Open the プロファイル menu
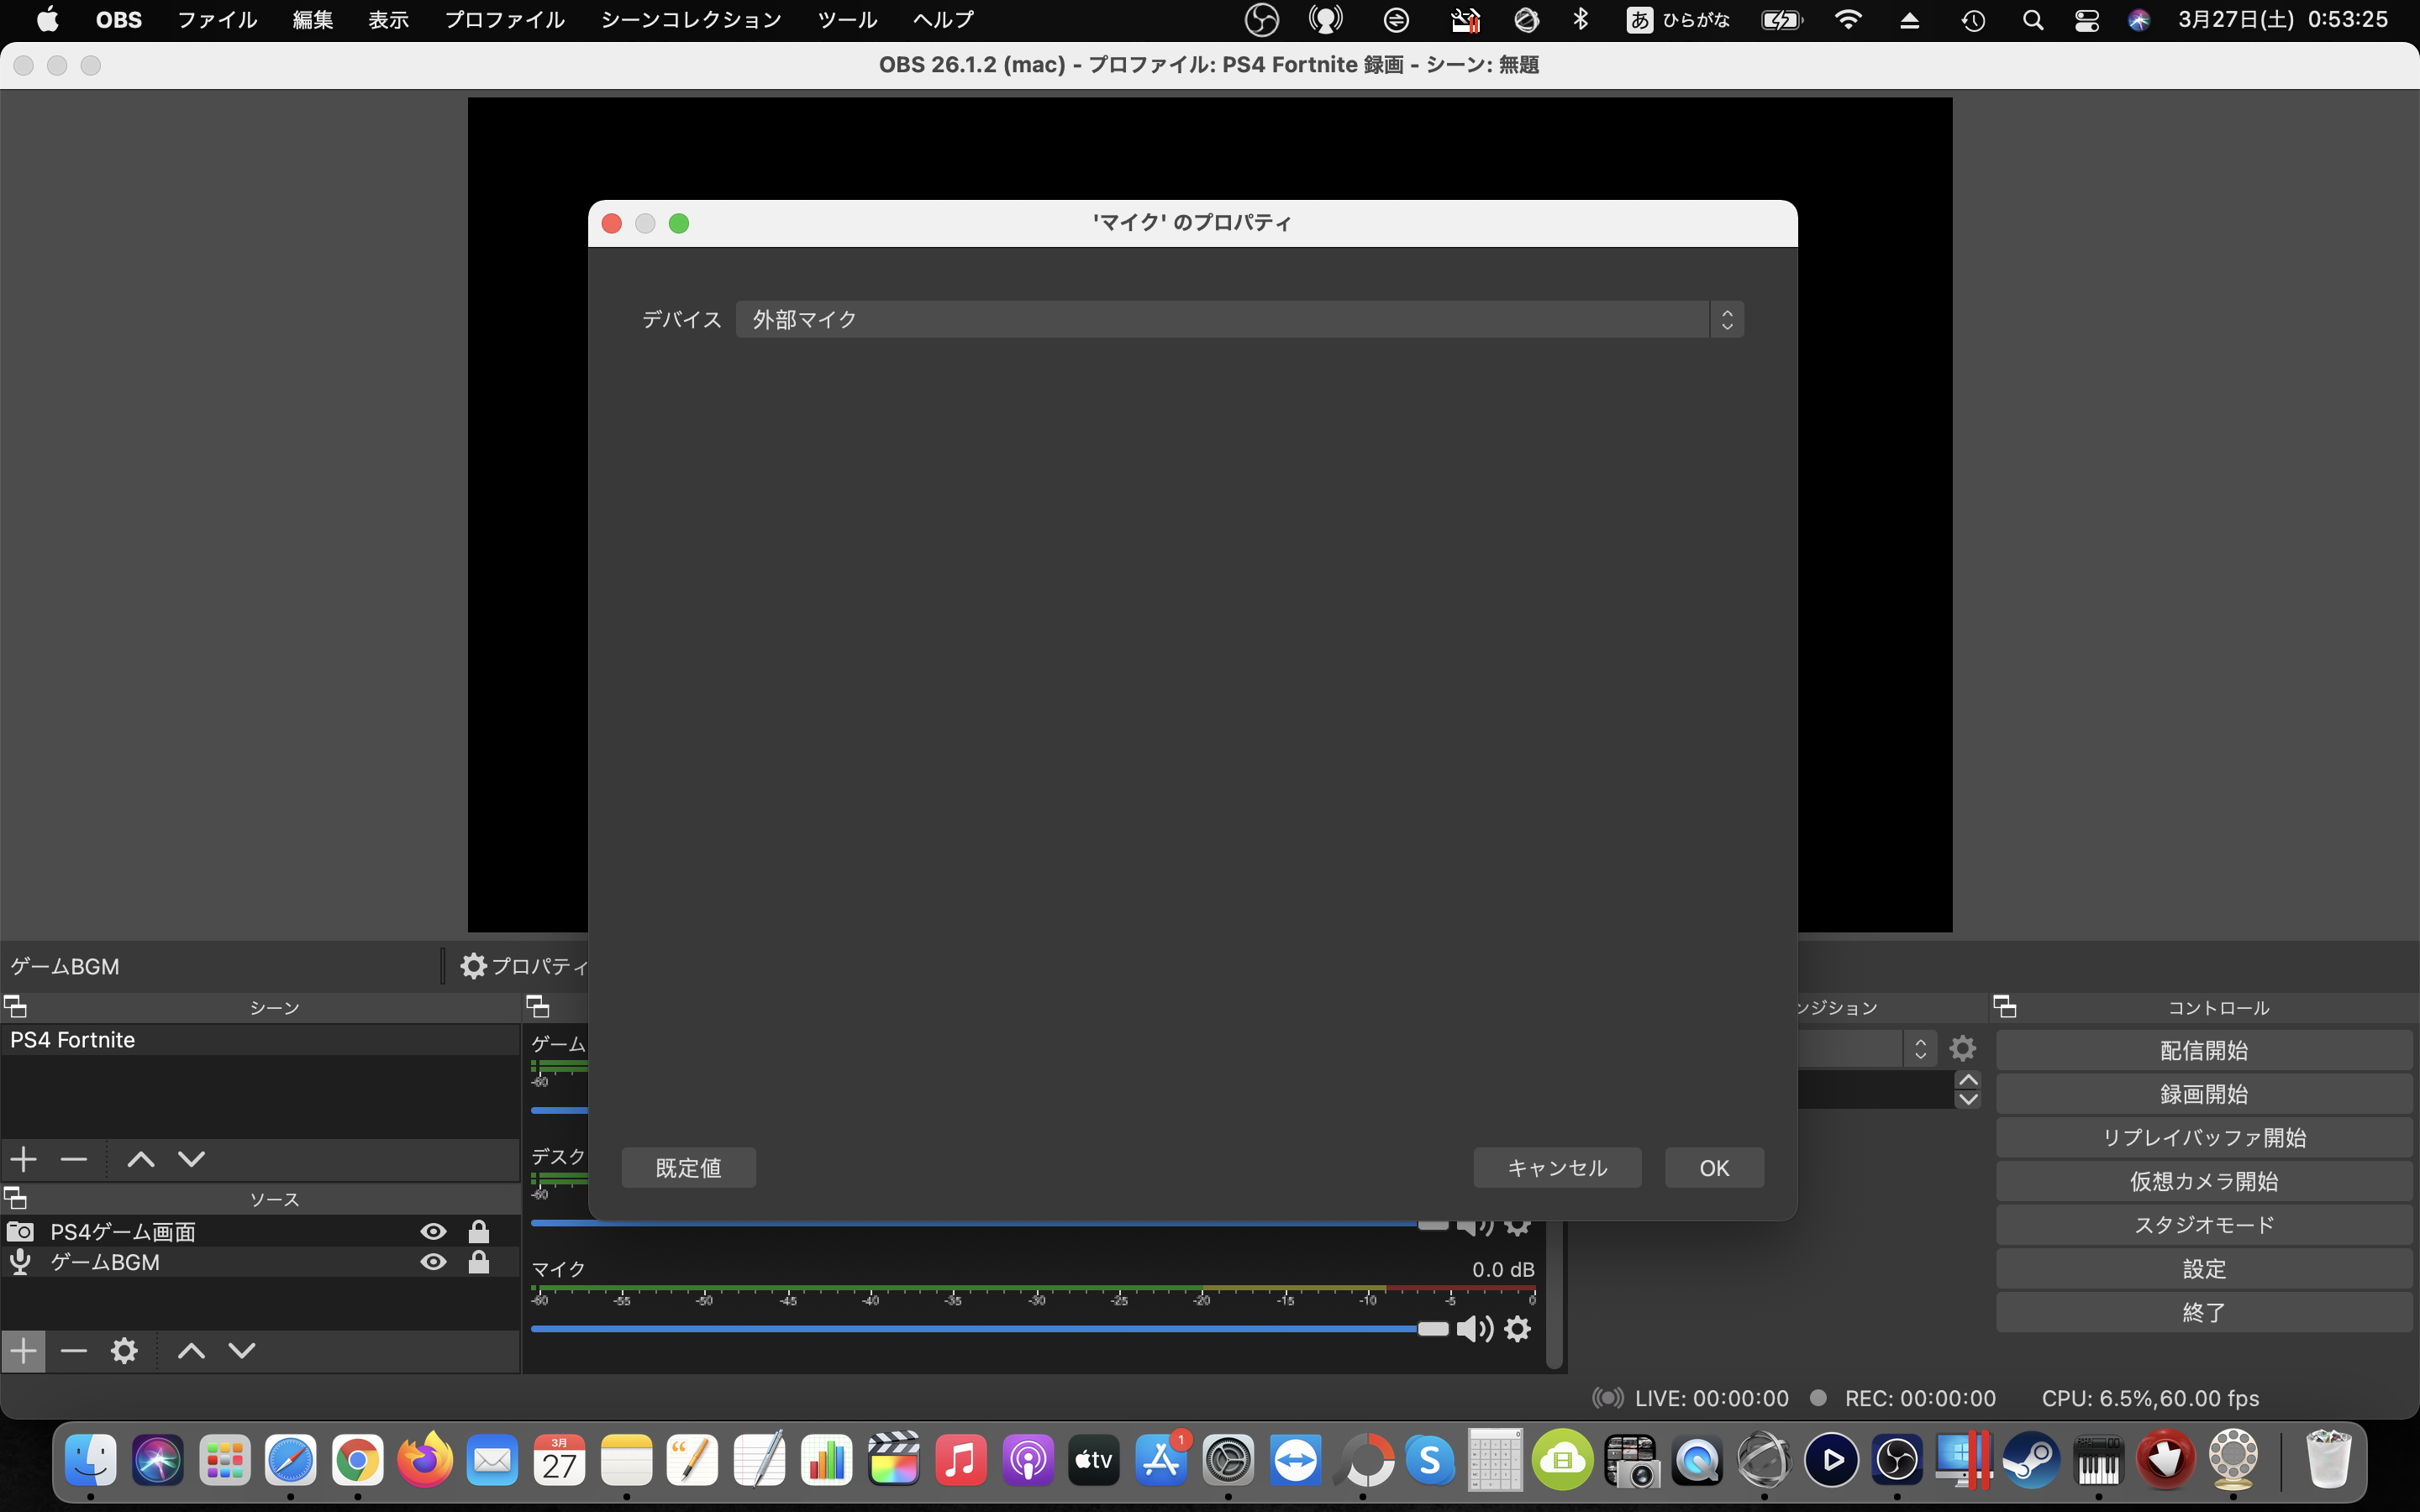 [x=504, y=20]
